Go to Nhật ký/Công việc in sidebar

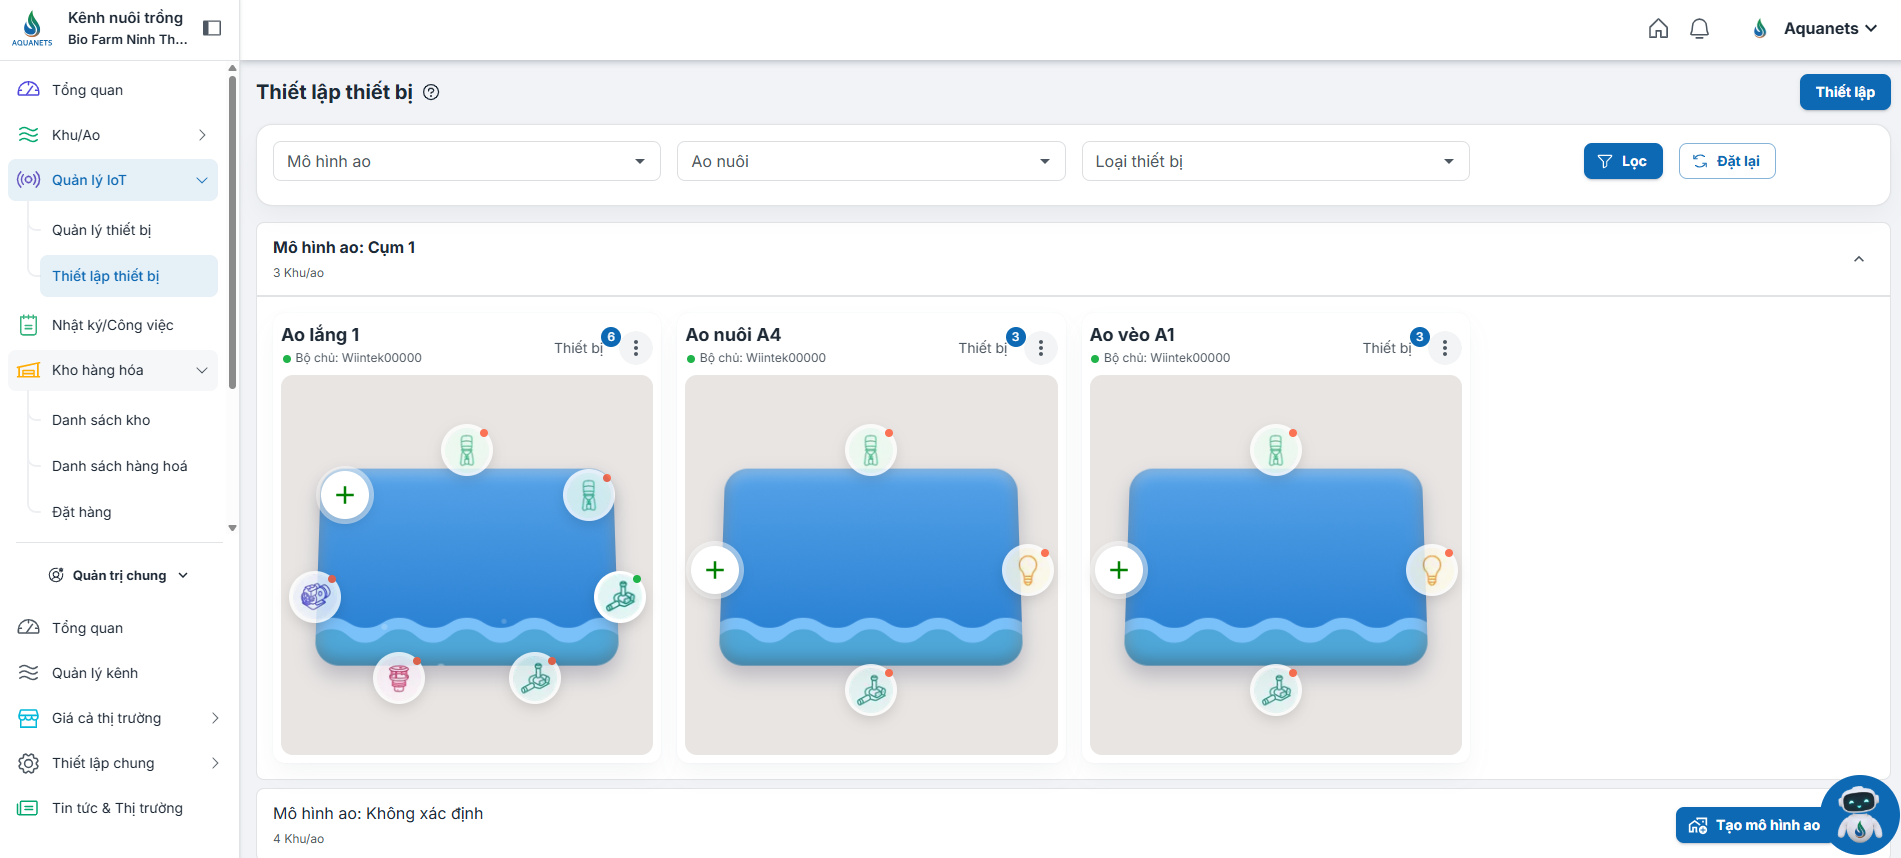[x=112, y=325]
